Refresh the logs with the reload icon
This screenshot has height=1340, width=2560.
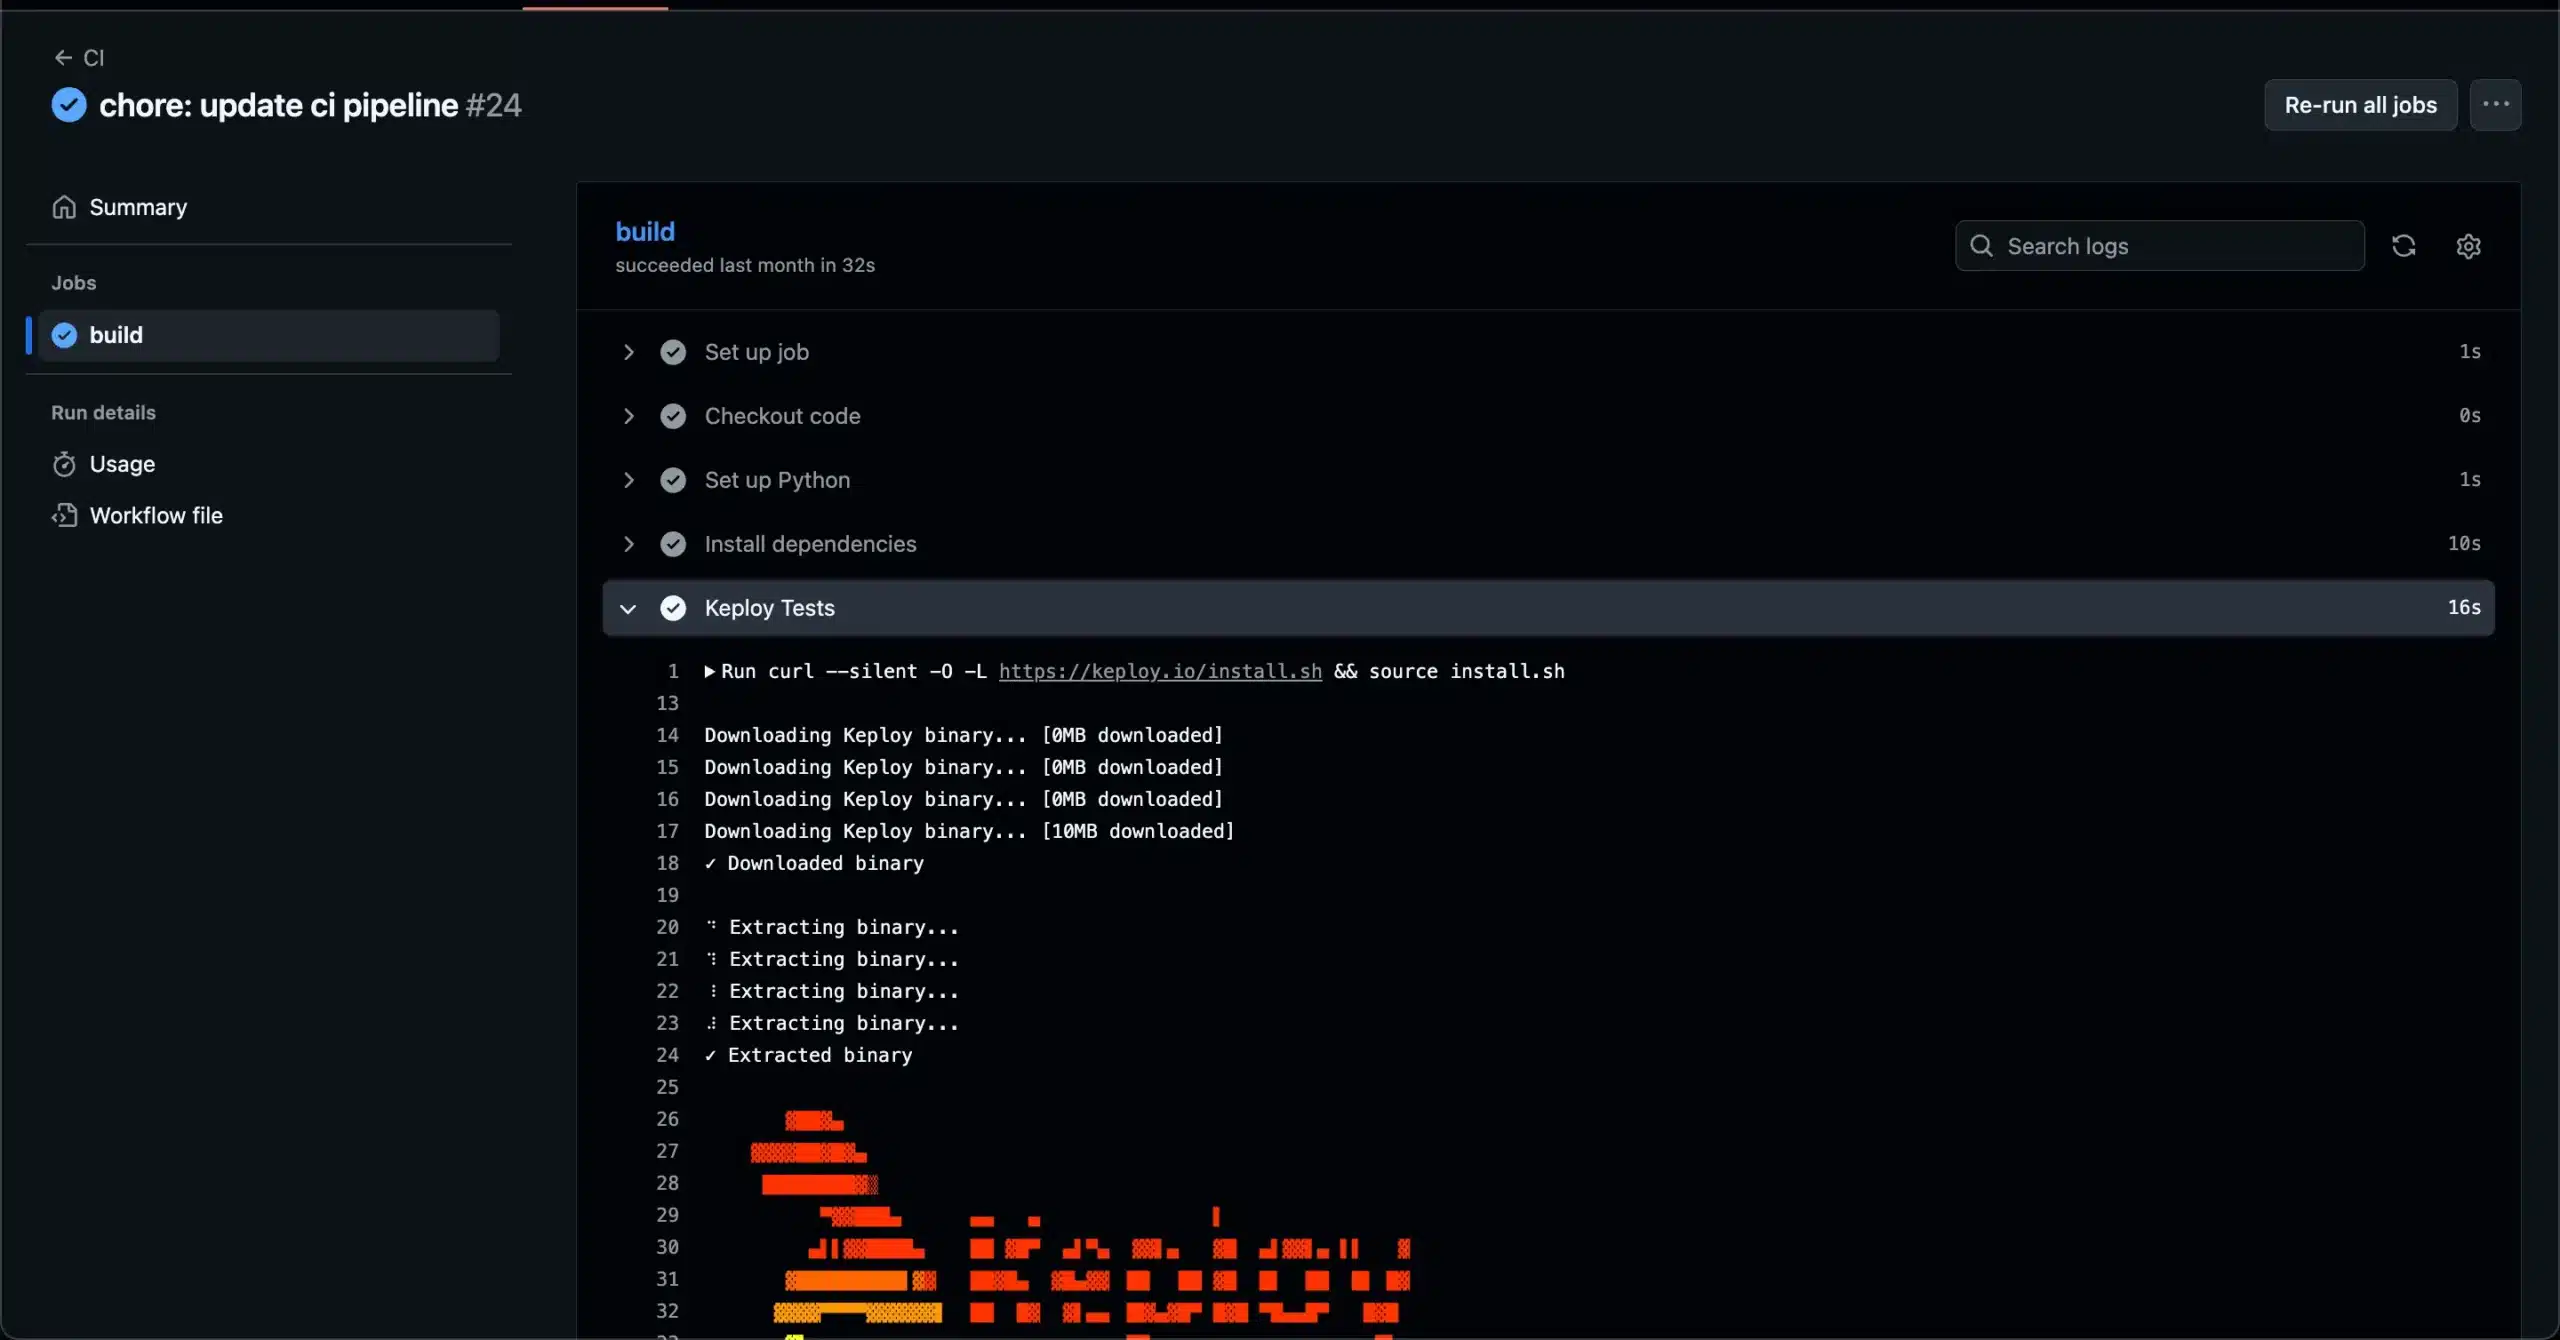(x=2404, y=246)
